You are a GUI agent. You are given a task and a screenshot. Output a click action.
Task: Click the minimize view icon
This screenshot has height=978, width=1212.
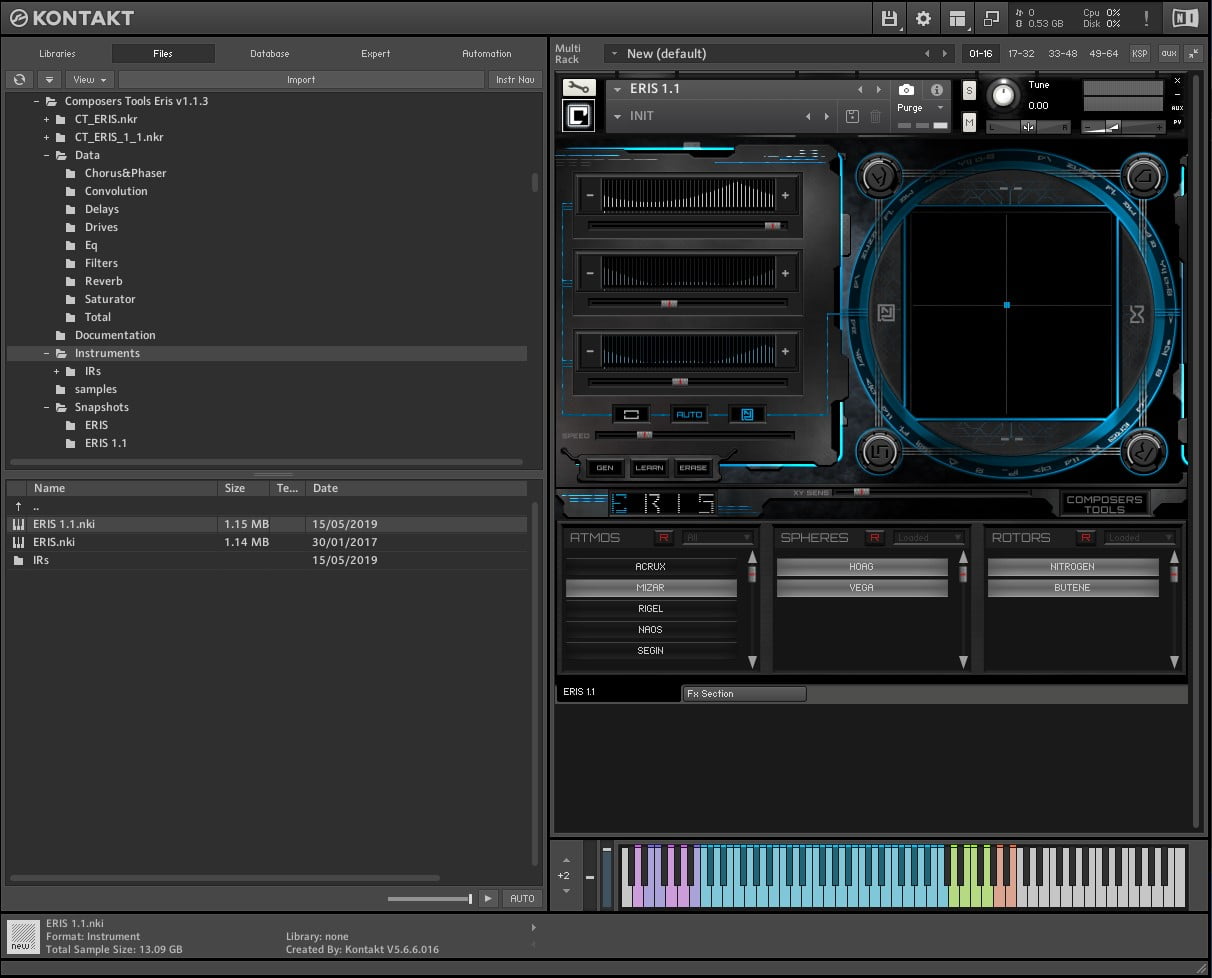pos(991,18)
